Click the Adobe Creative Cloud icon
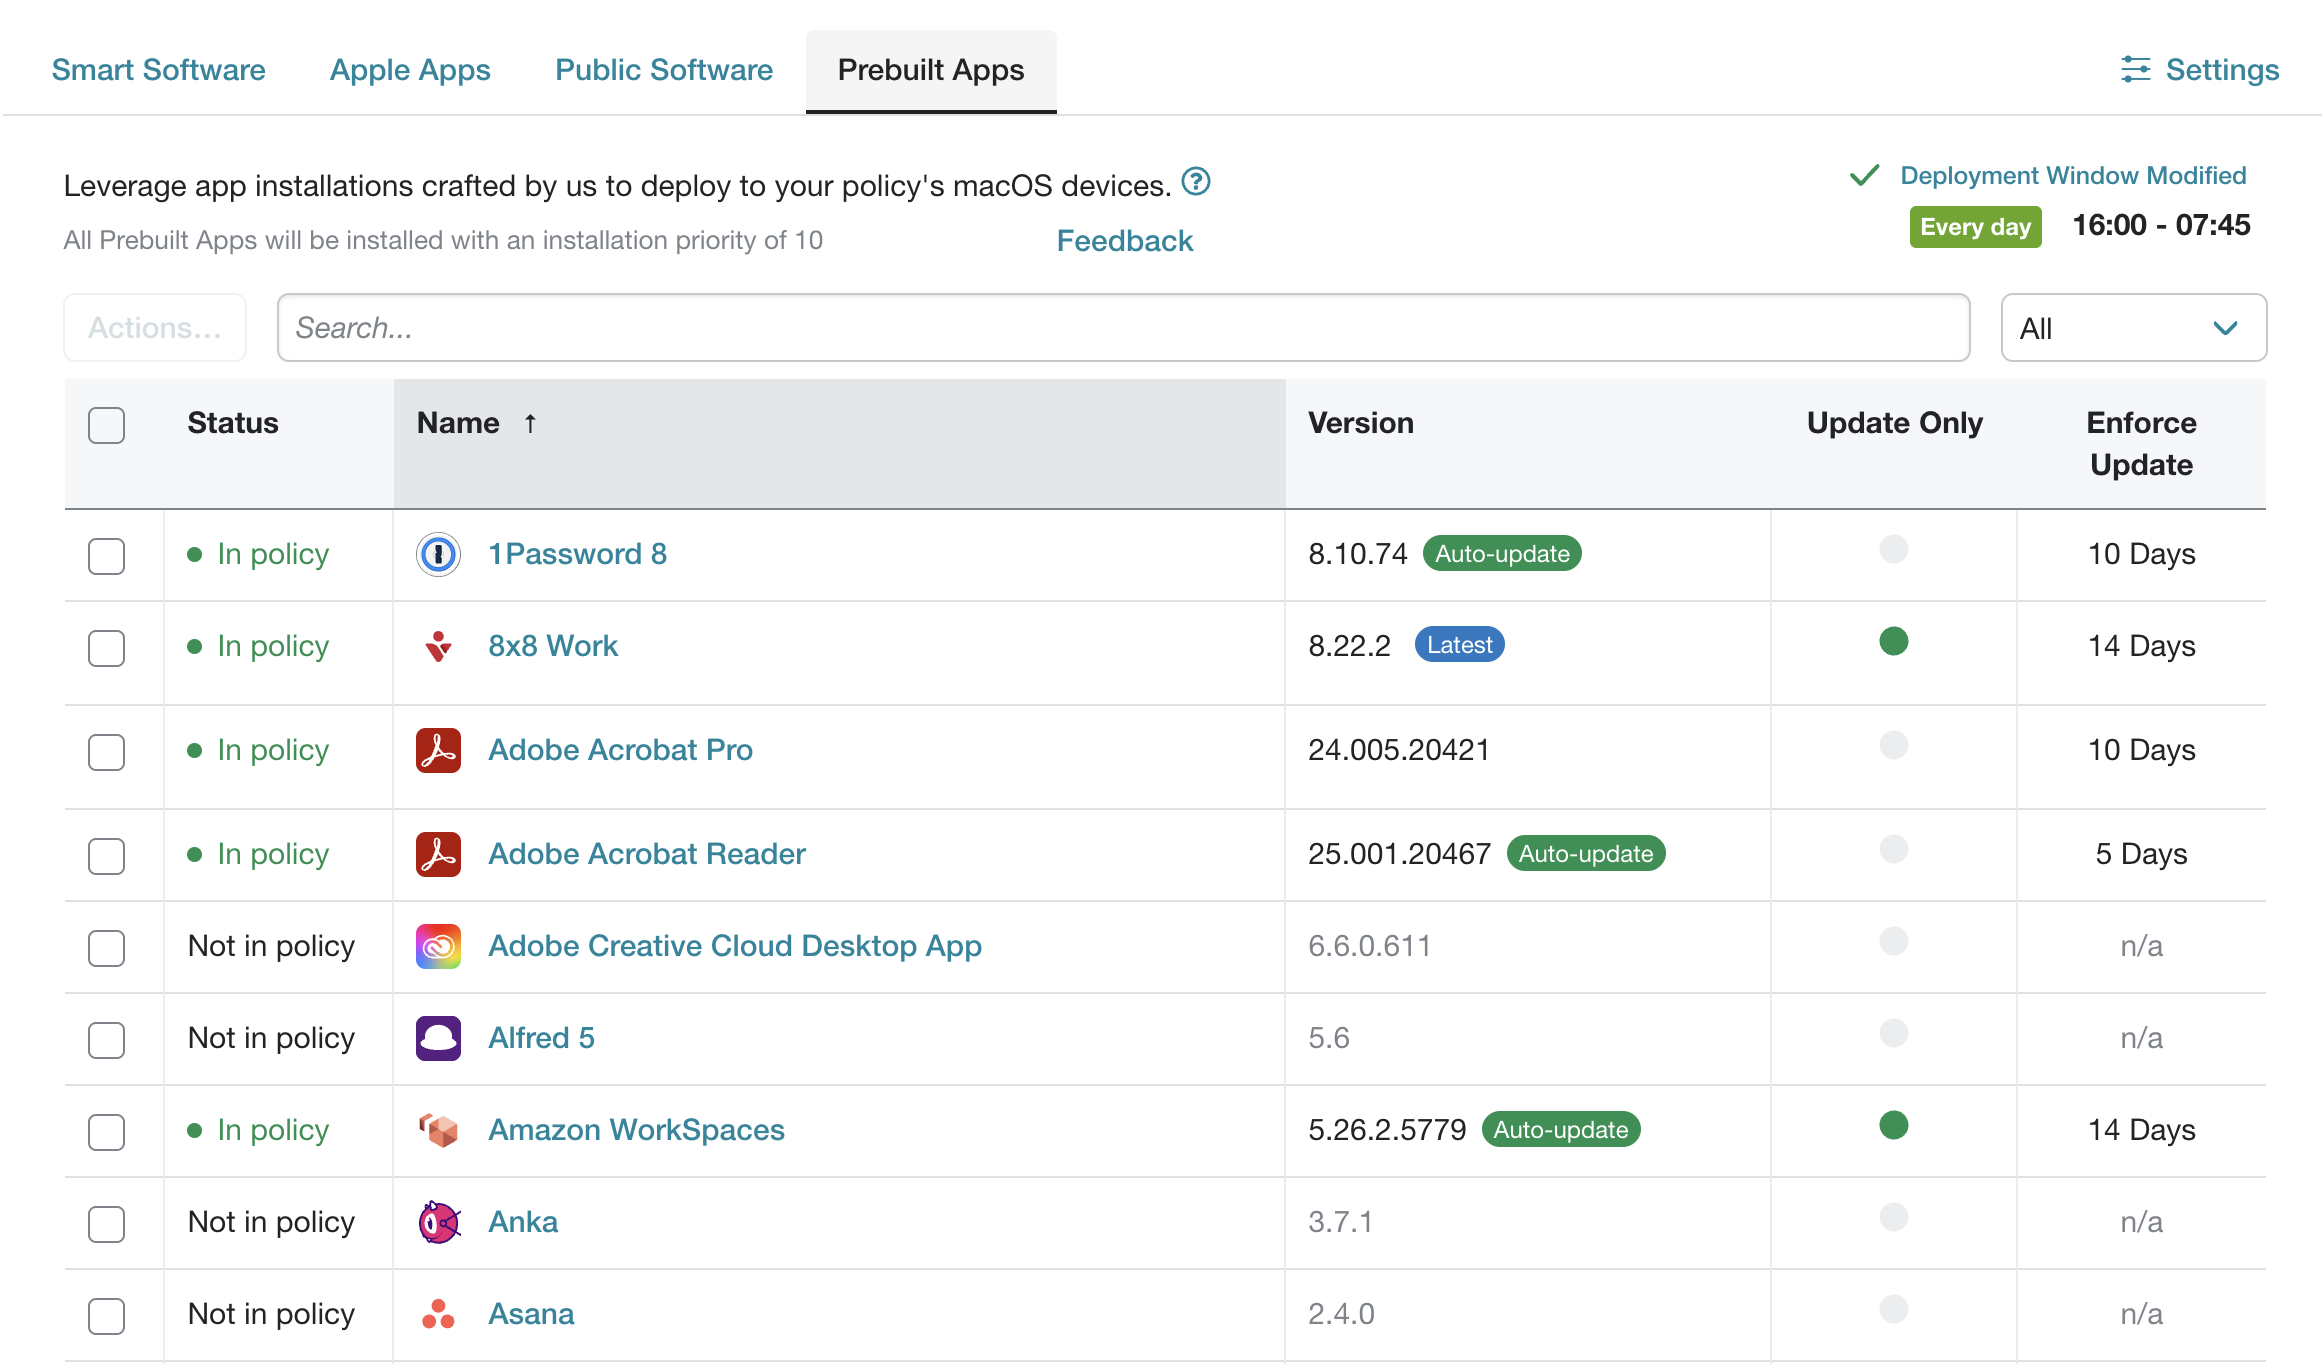This screenshot has width=2322, height=1364. [x=438, y=946]
